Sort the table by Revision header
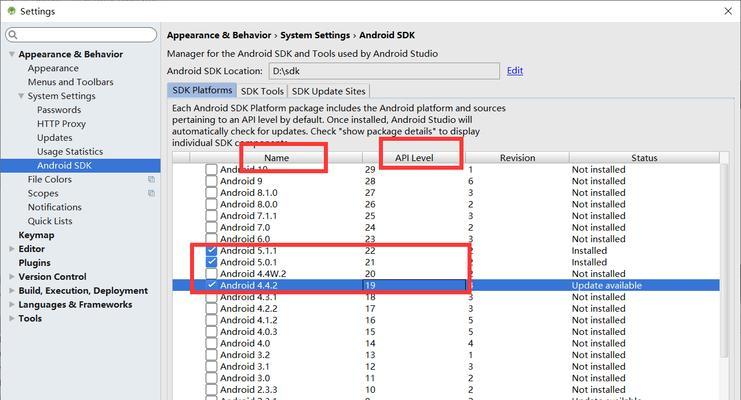The width and height of the screenshot is (741, 400). point(517,157)
